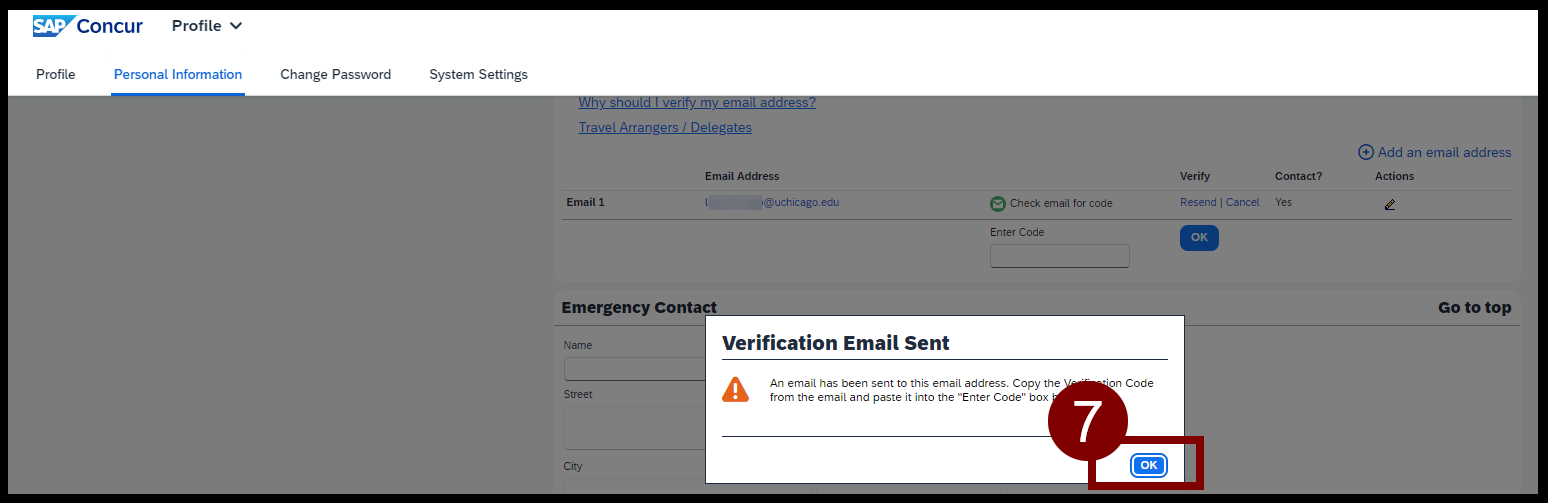
Task: Click the pencil edit icon for Email 1
Action: point(1390,204)
